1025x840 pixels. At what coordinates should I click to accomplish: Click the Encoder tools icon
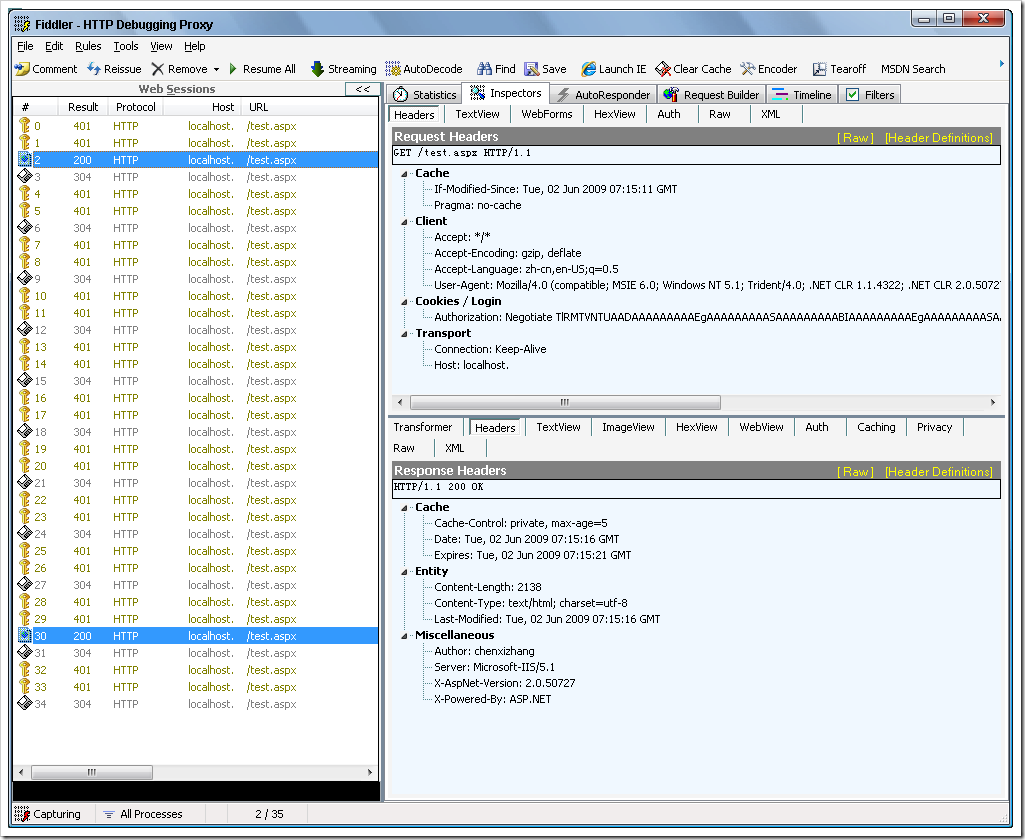[x=748, y=69]
